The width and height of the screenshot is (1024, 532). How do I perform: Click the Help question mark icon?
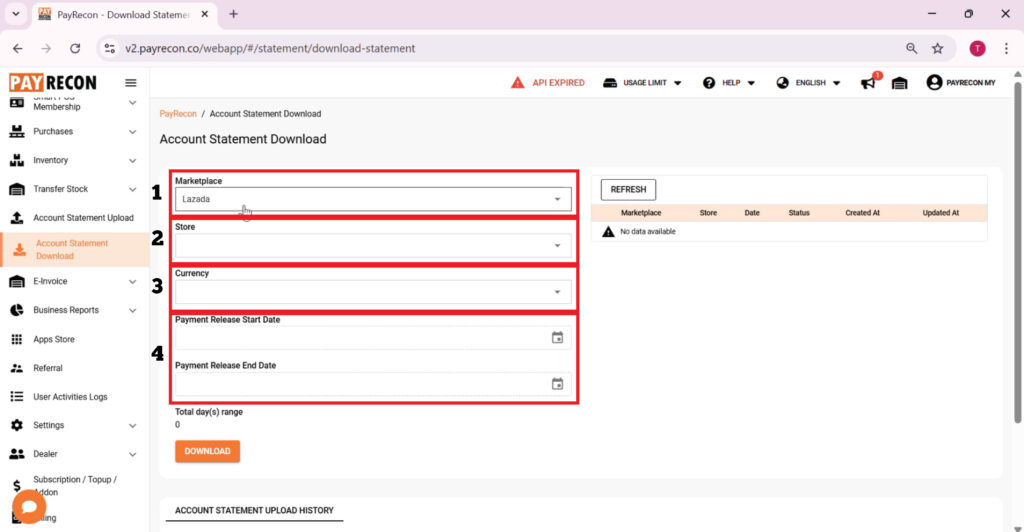click(x=709, y=83)
